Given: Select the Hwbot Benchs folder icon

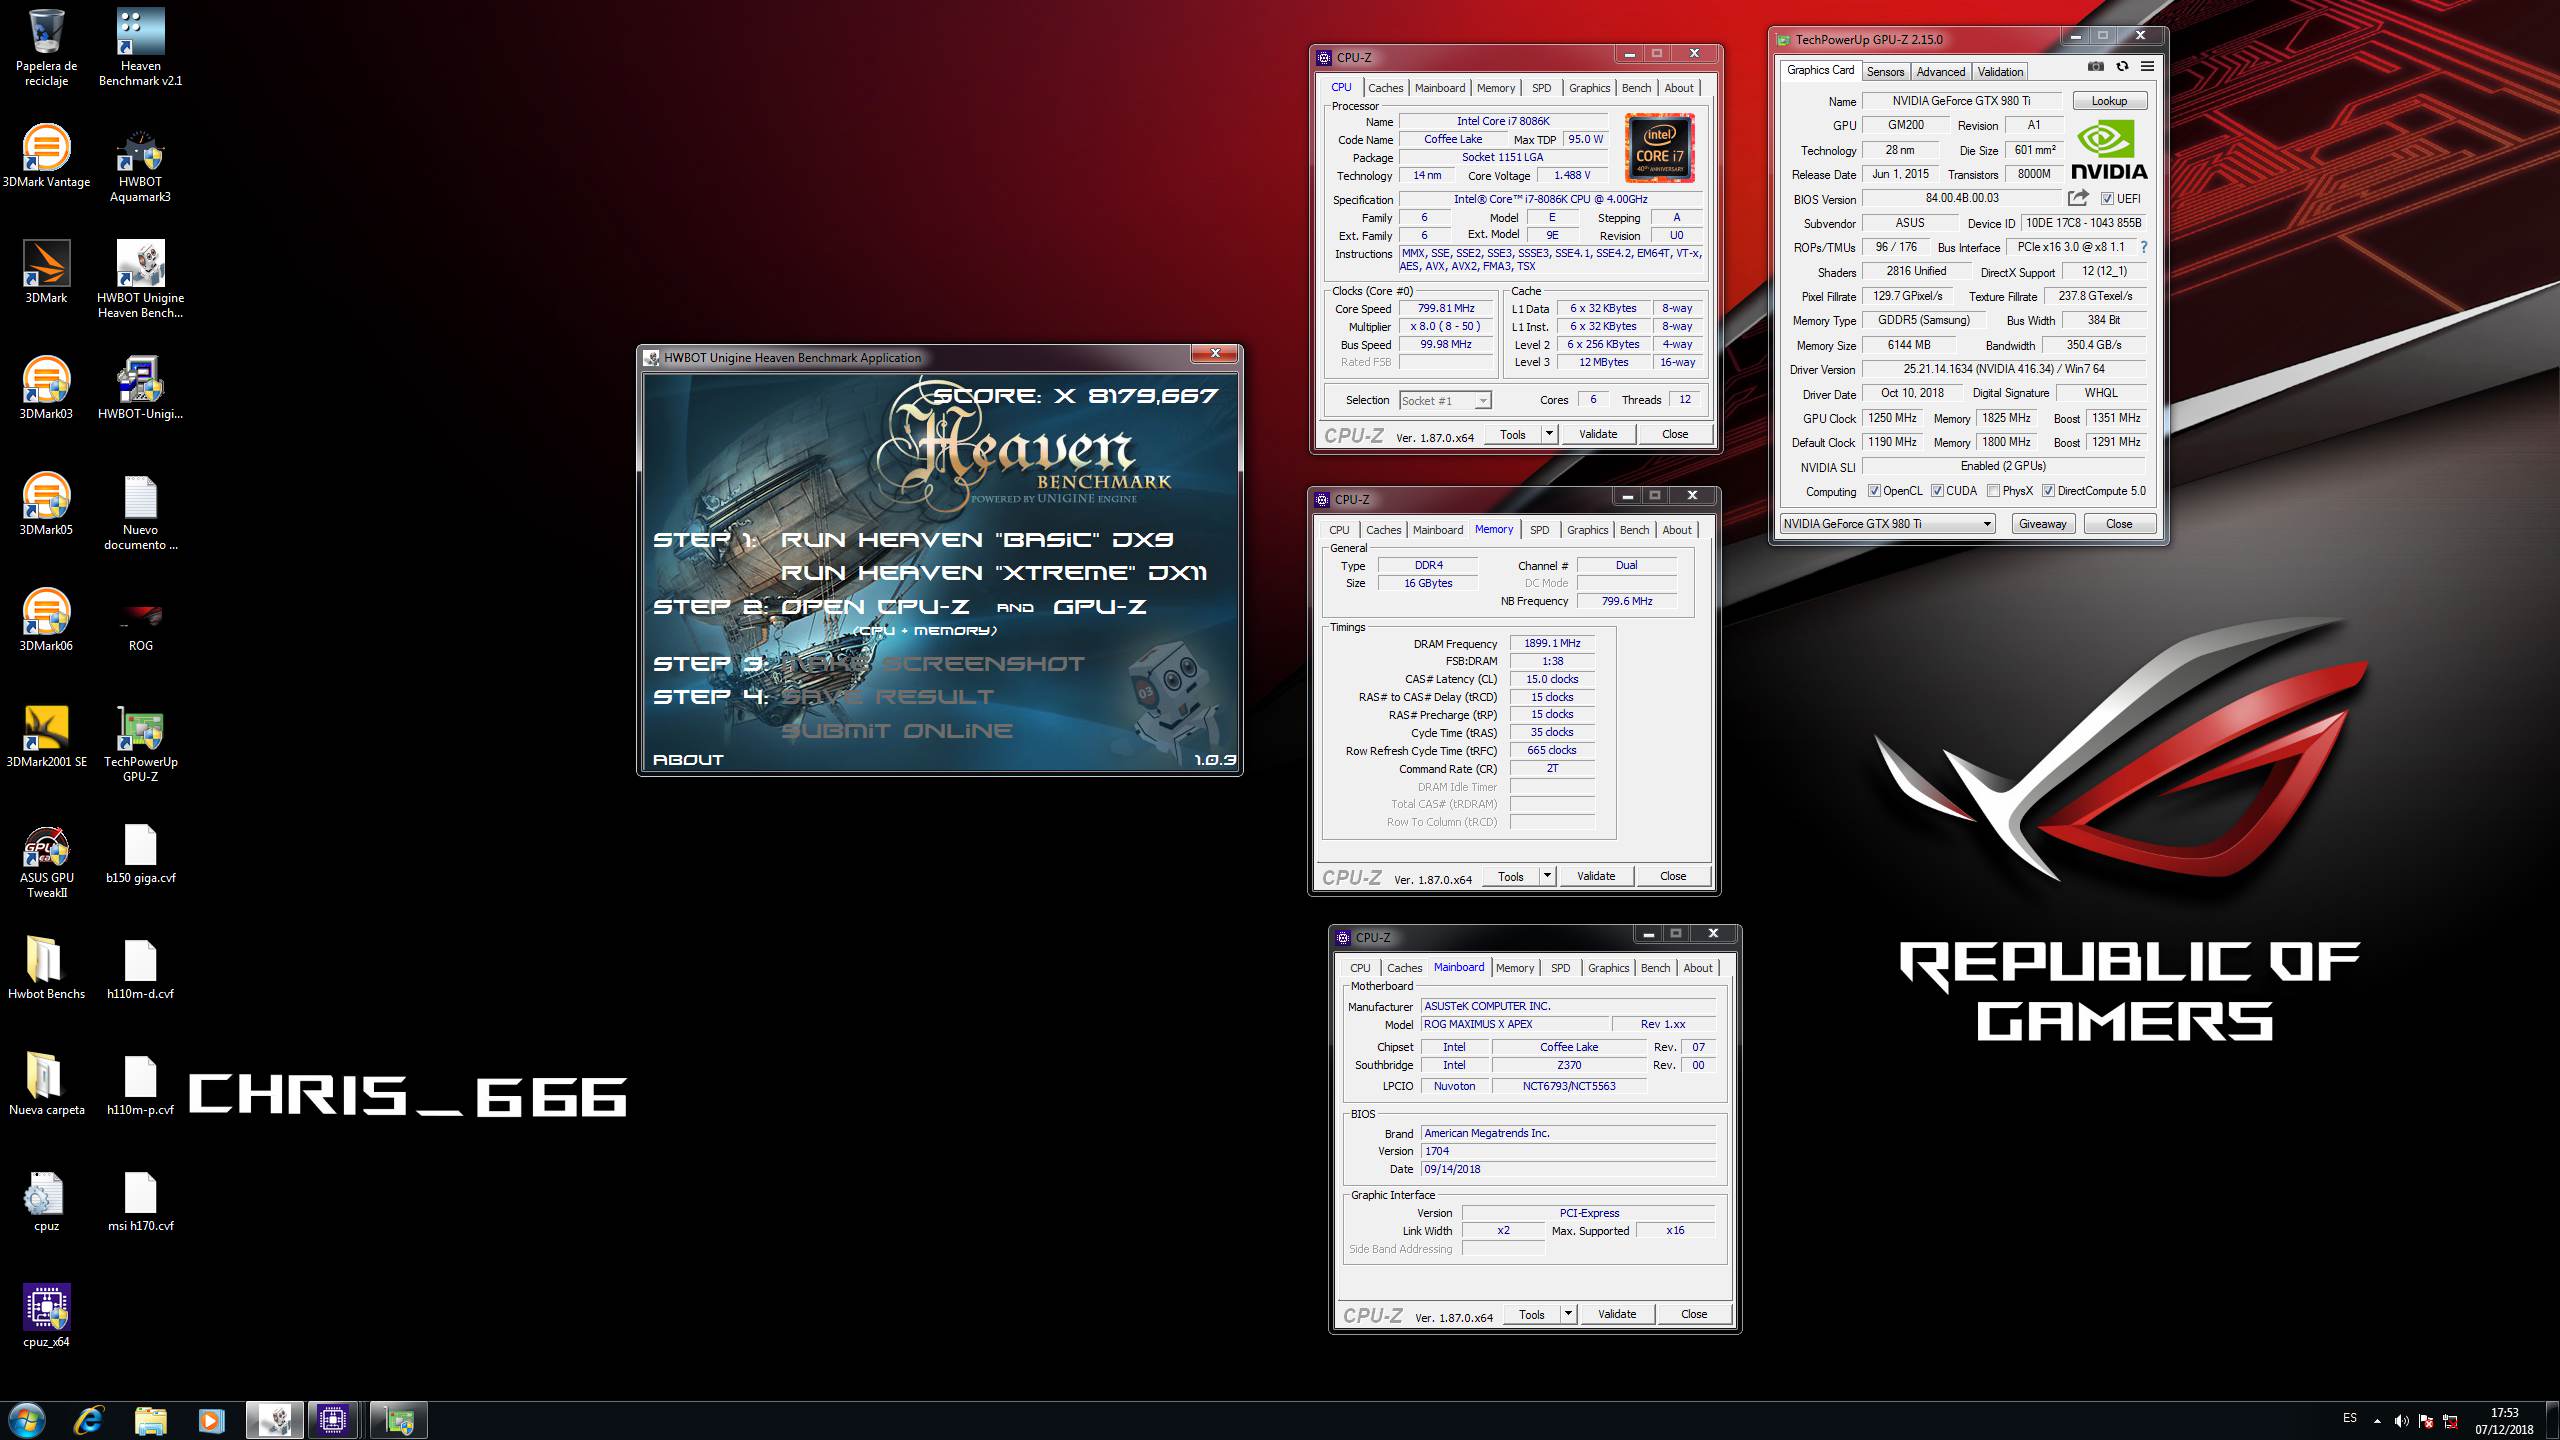Looking at the screenshot, I should click(x=46, y=968).
